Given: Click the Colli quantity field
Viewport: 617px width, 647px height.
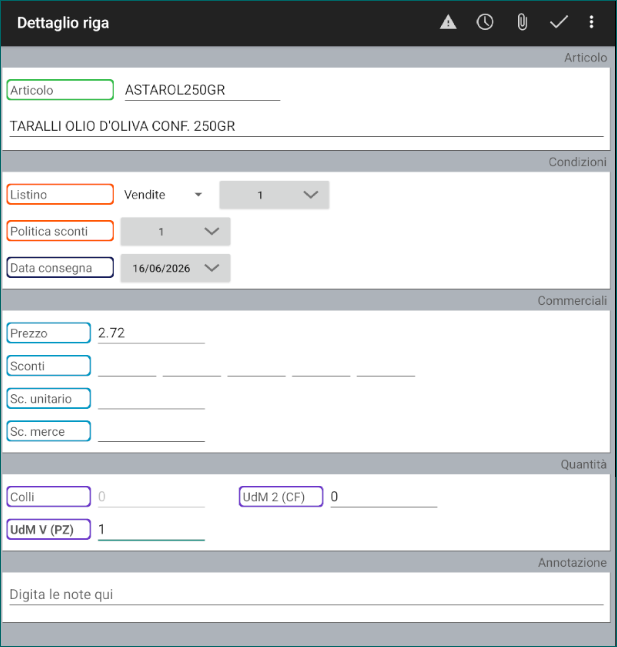Looking at the screenshot, I should [x=151, y=497].
